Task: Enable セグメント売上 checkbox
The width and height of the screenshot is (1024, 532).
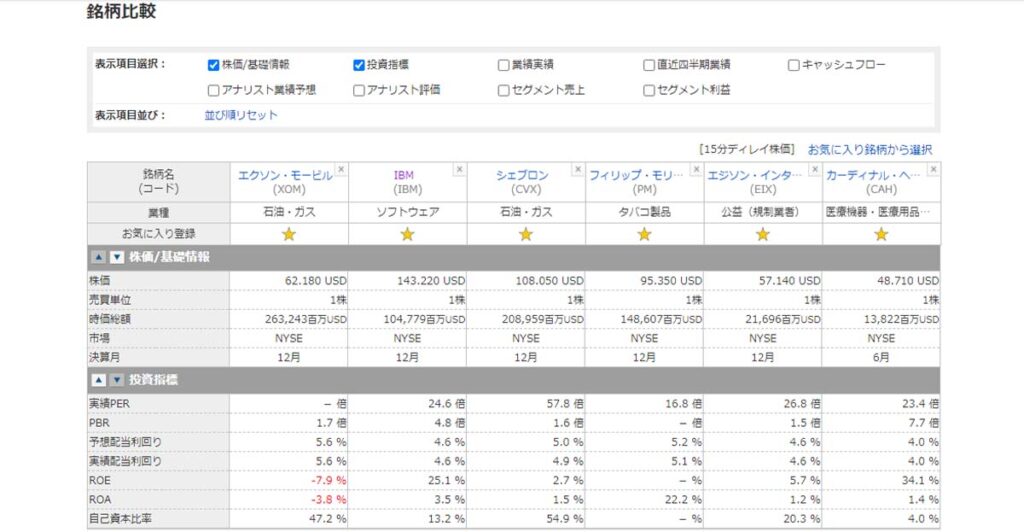Action: point(504,90)
